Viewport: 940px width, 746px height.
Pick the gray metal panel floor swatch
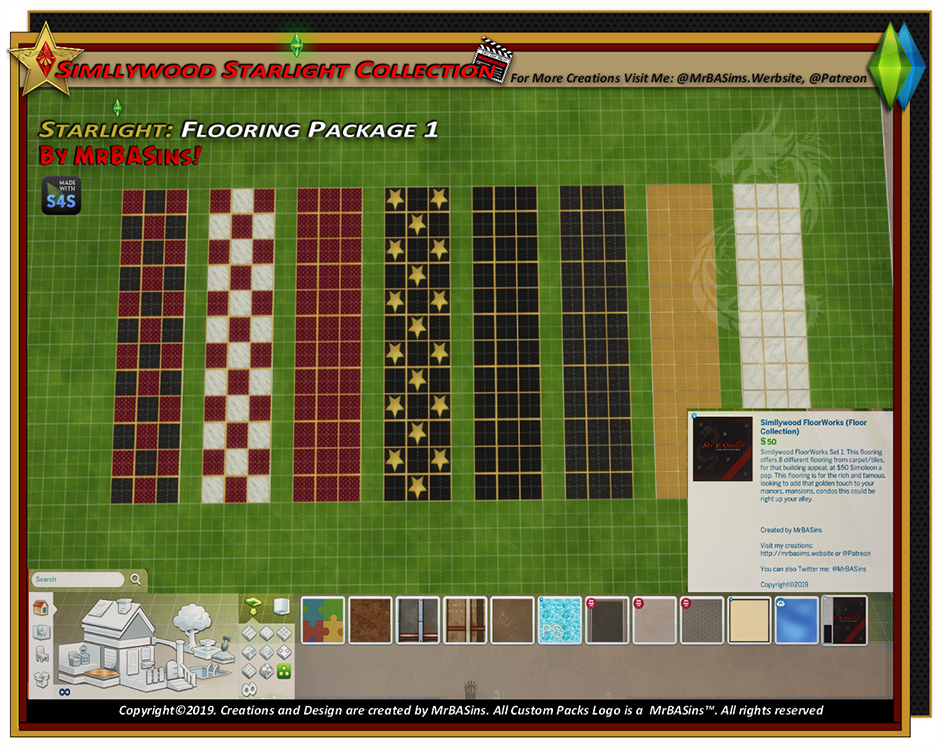pos(417,620)
